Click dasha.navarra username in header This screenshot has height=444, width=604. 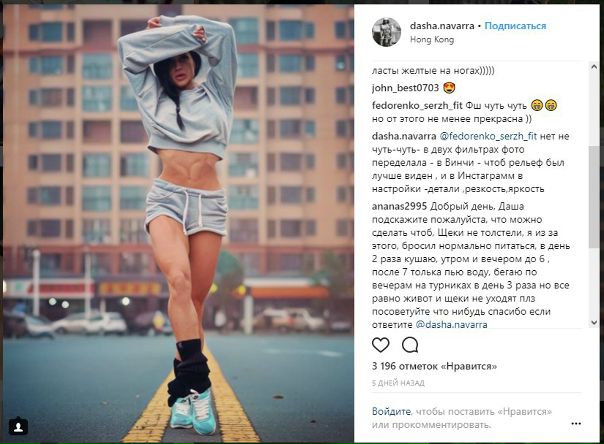point(442,26)
